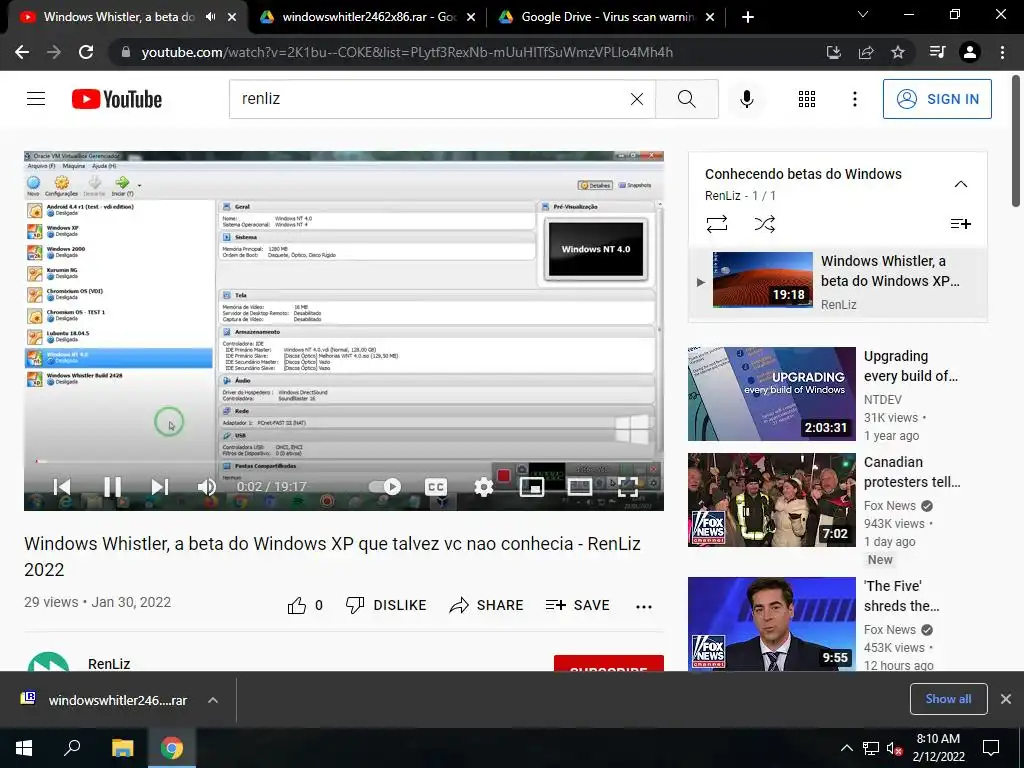1024x768 pixels.
Task: Close the downloads bar
Action: tap(1006, 699)
